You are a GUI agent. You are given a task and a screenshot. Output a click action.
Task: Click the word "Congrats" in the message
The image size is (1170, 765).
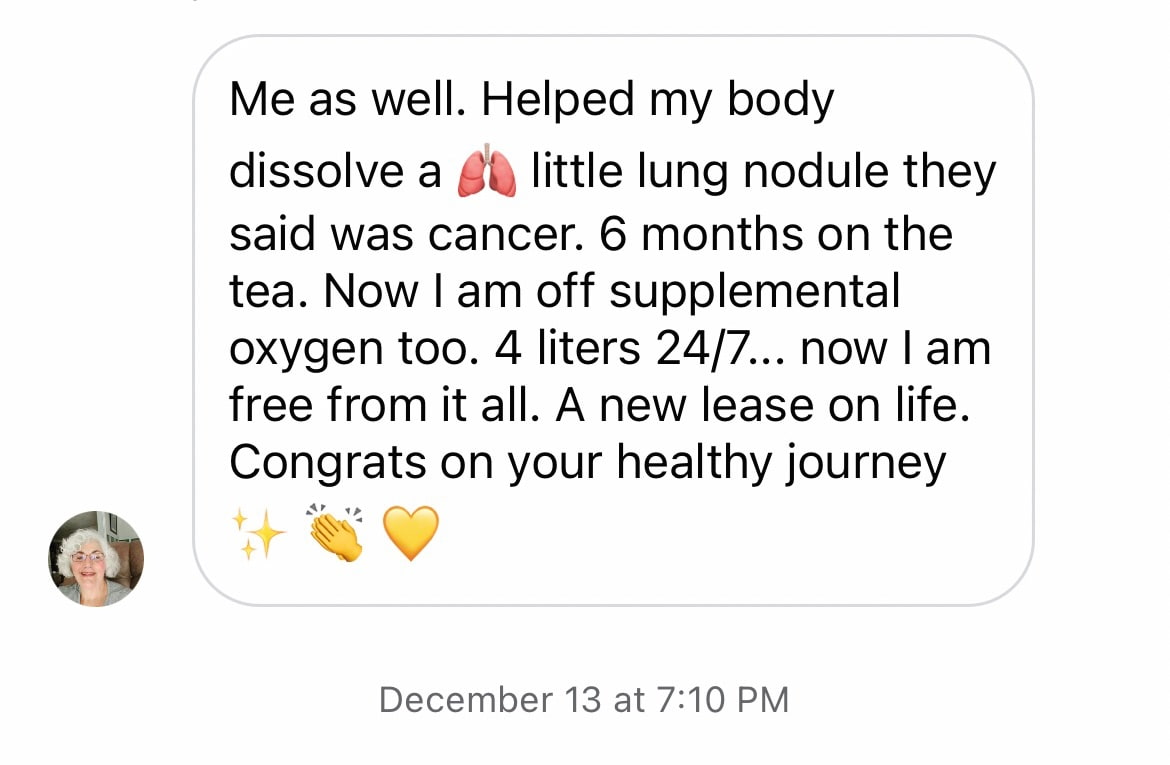[328, 463]
